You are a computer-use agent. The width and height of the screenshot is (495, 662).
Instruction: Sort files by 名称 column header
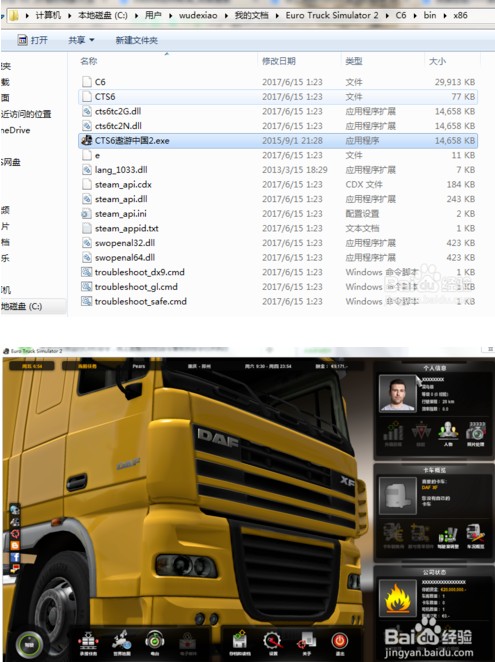[89, 61]
